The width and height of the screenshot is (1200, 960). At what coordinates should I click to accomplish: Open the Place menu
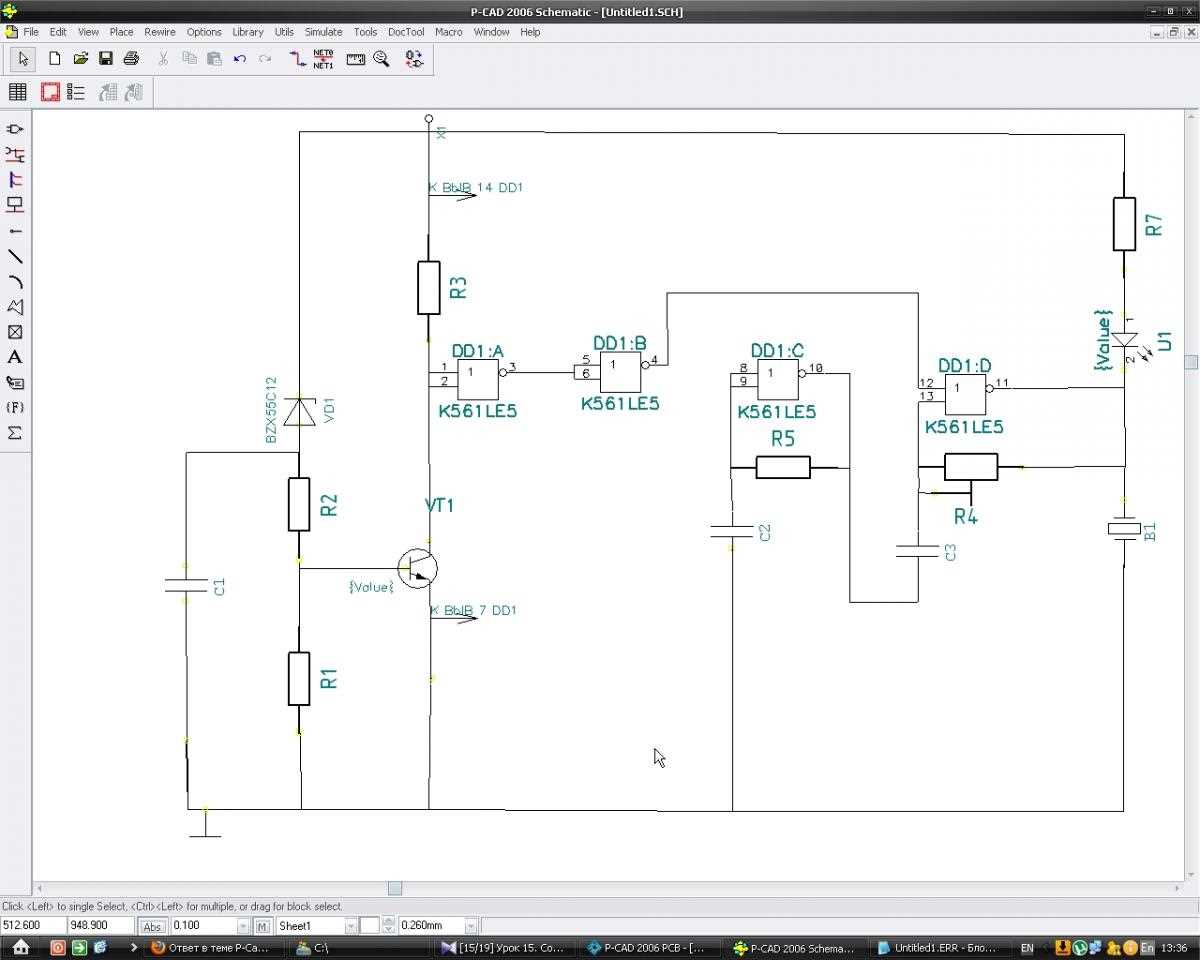coord(121,32)
